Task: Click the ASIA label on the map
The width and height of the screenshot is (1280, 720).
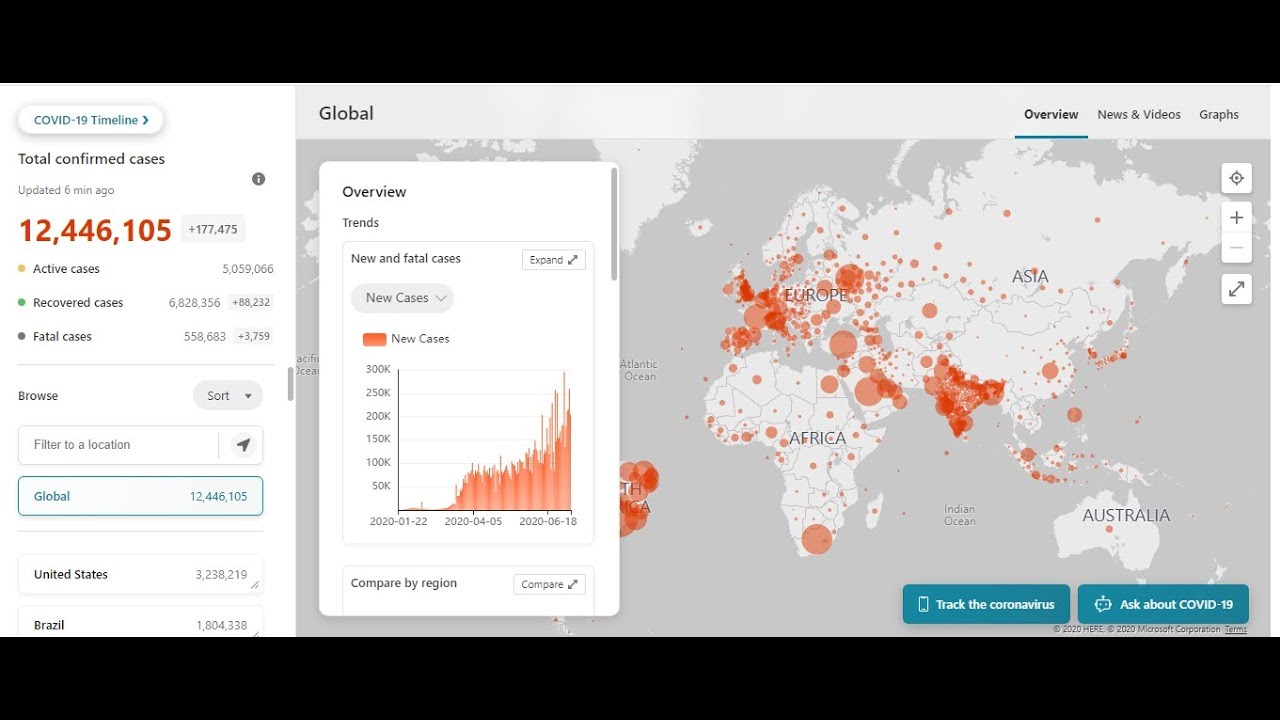Action: [x=1030, y=277]
